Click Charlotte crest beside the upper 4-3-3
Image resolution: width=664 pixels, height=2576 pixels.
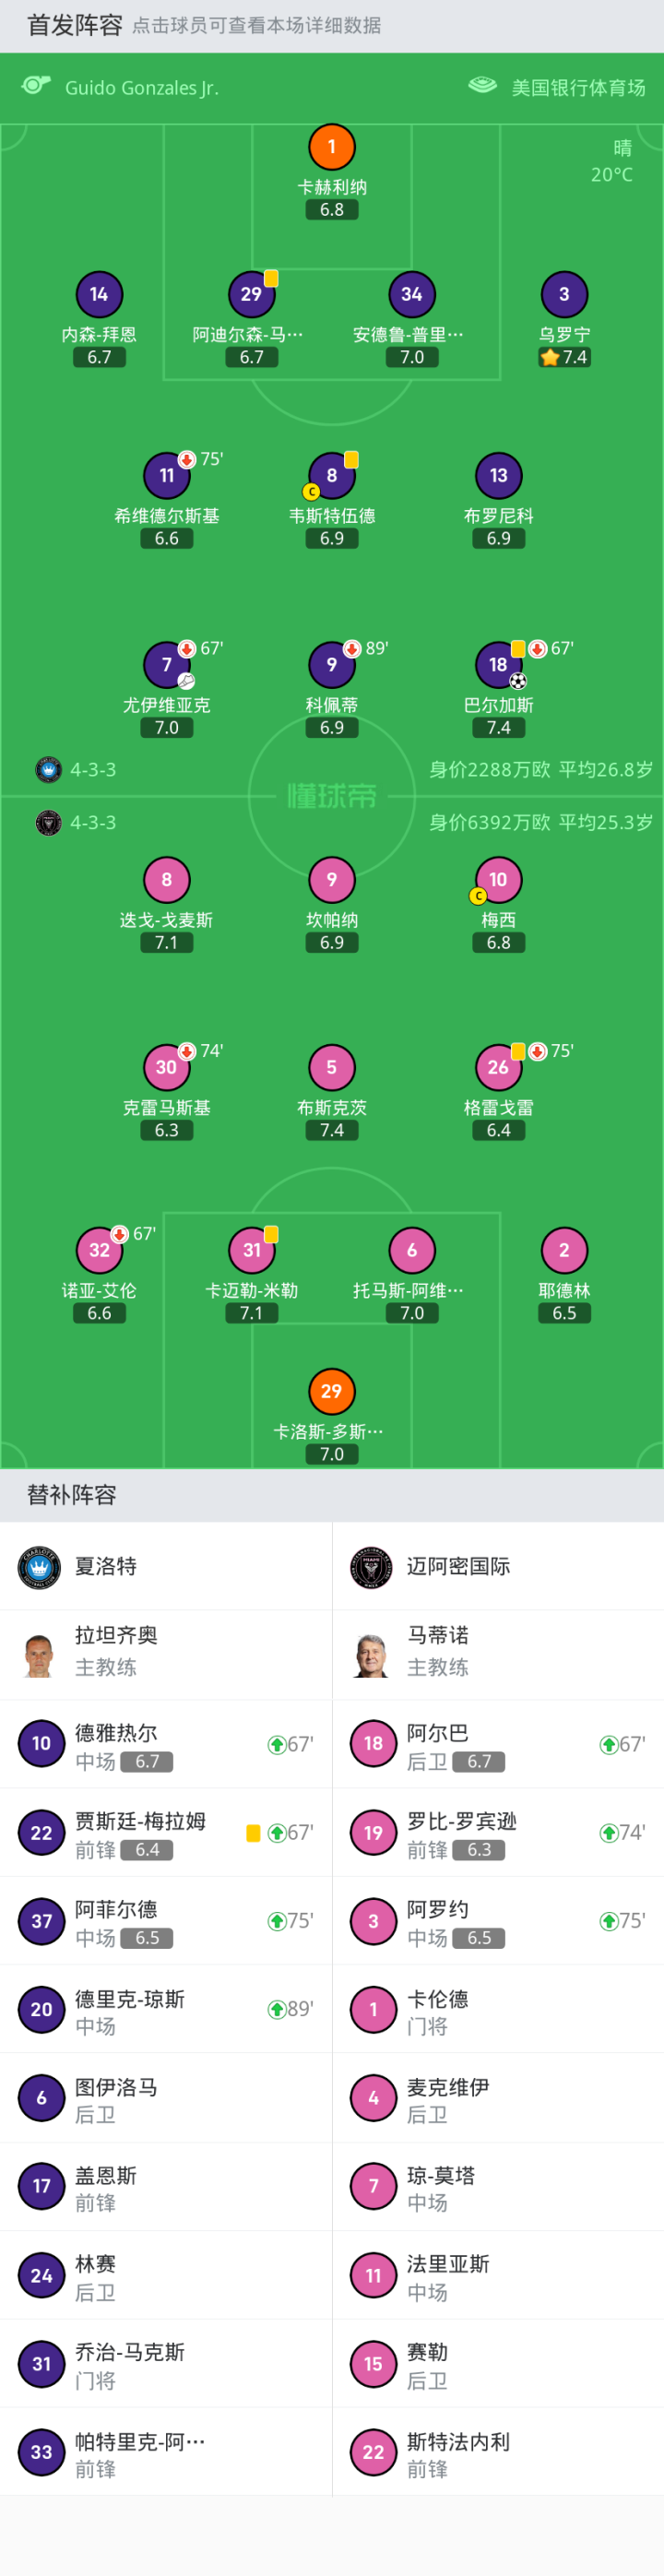[48, 769]
